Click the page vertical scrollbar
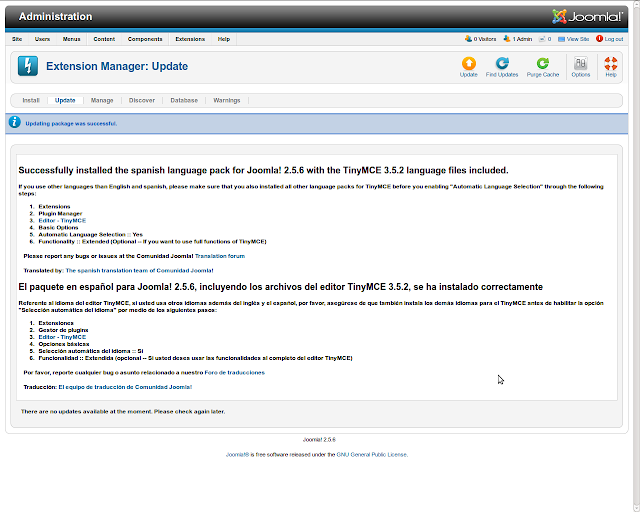This screenshot has width=640, height=512. coord(637,256)
